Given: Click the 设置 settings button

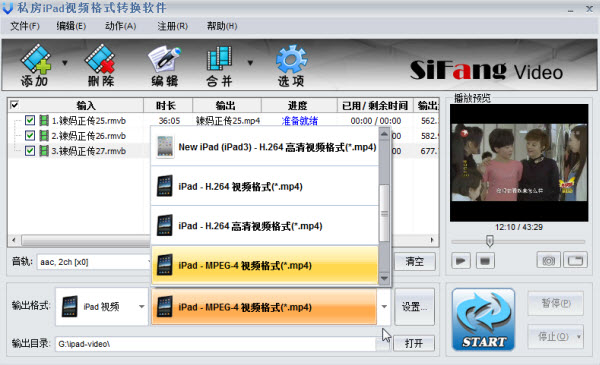Looking at the screenshot, I should click(414, 307).
